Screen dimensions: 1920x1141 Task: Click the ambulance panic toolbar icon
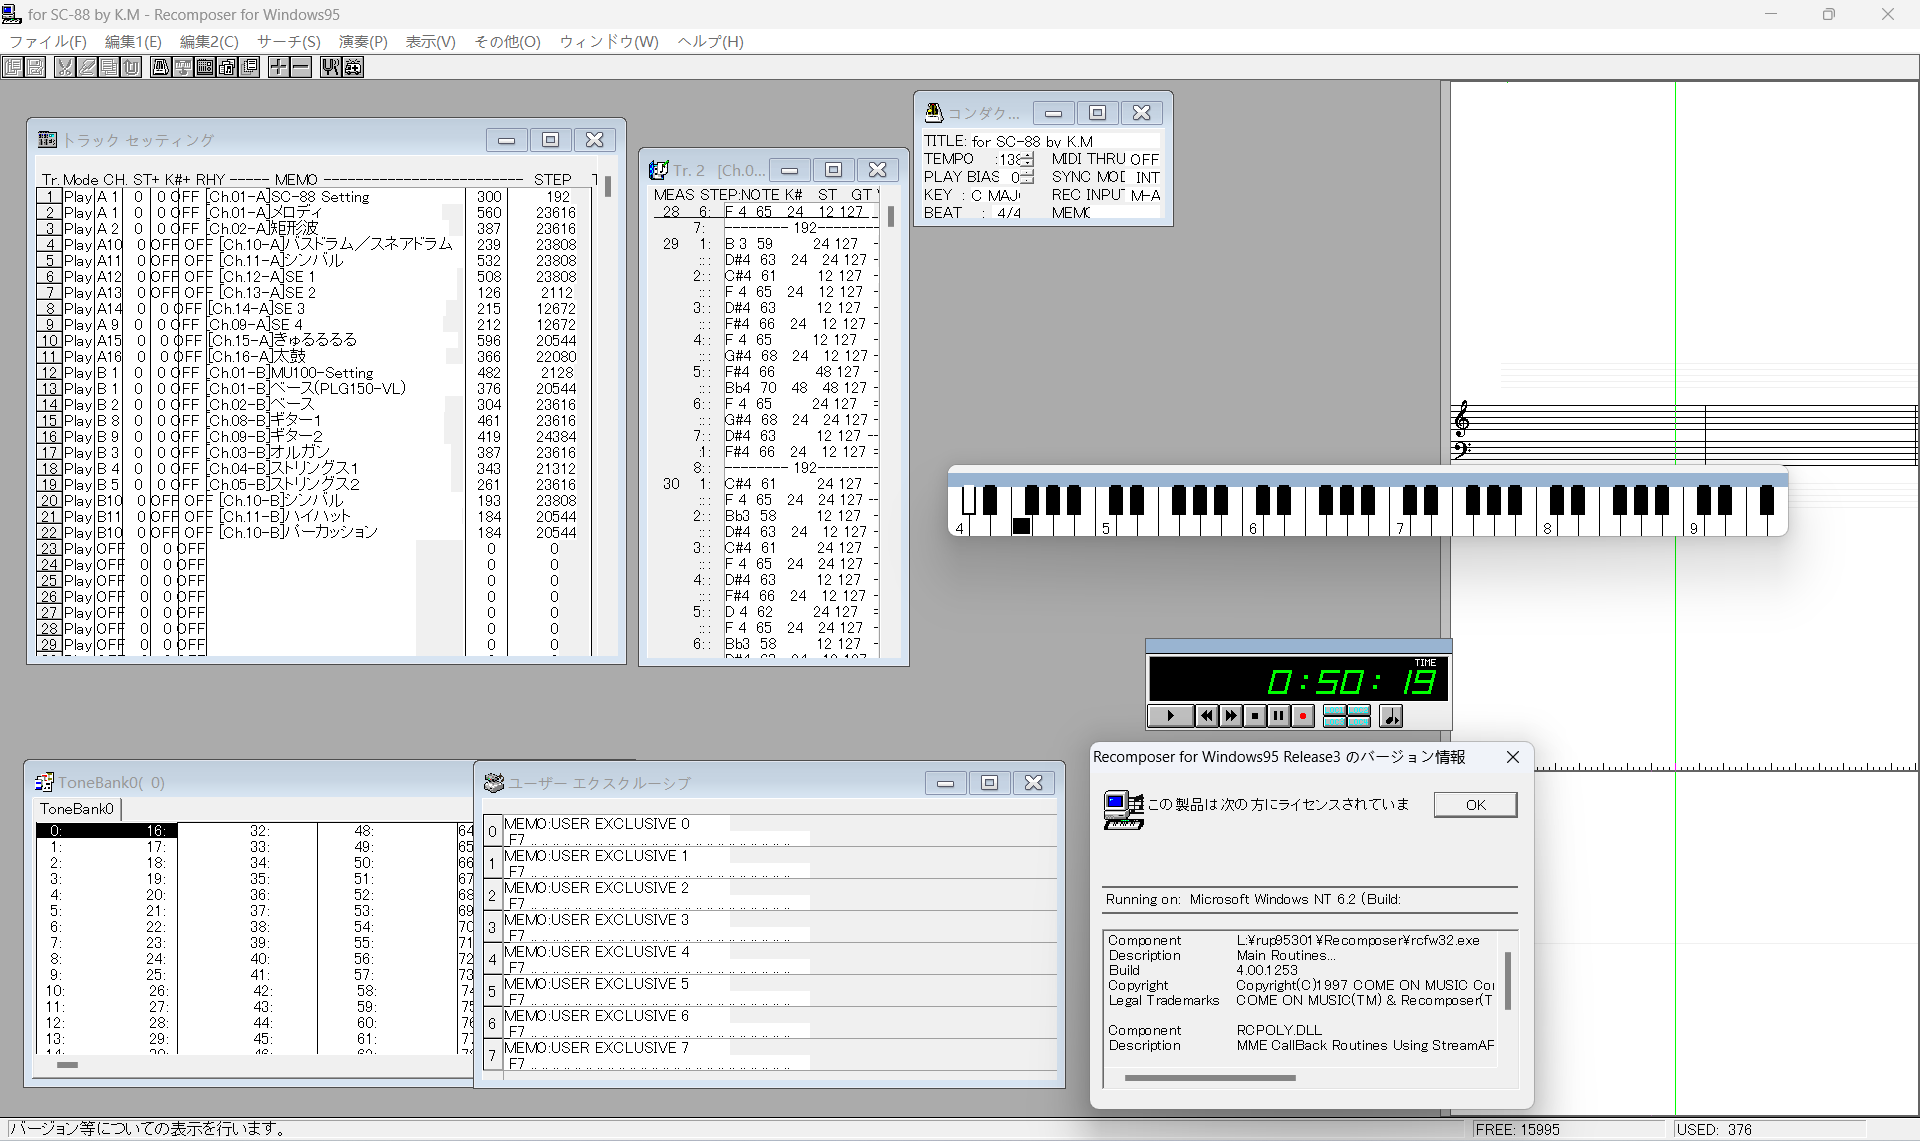(353, 67)
